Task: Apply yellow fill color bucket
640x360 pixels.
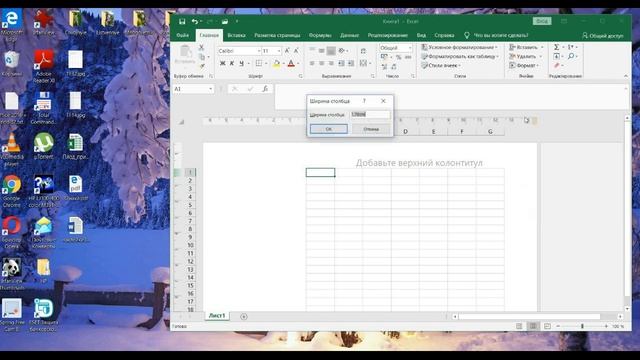Action: (276, 63)
